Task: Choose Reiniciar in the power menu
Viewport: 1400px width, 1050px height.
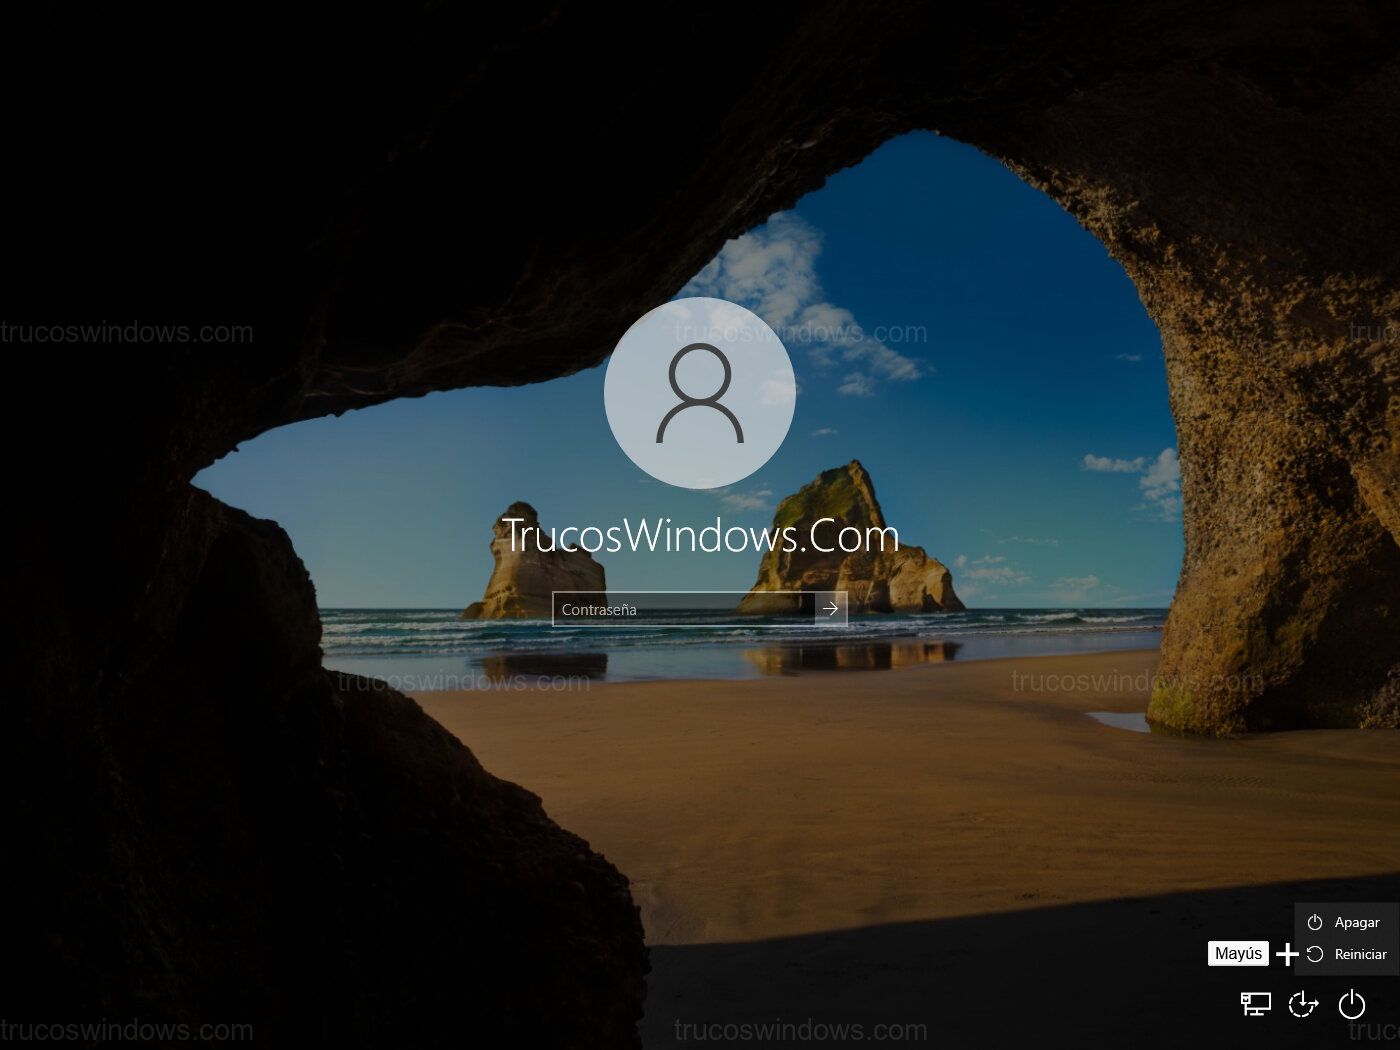Action: [x=1360, y=954]
